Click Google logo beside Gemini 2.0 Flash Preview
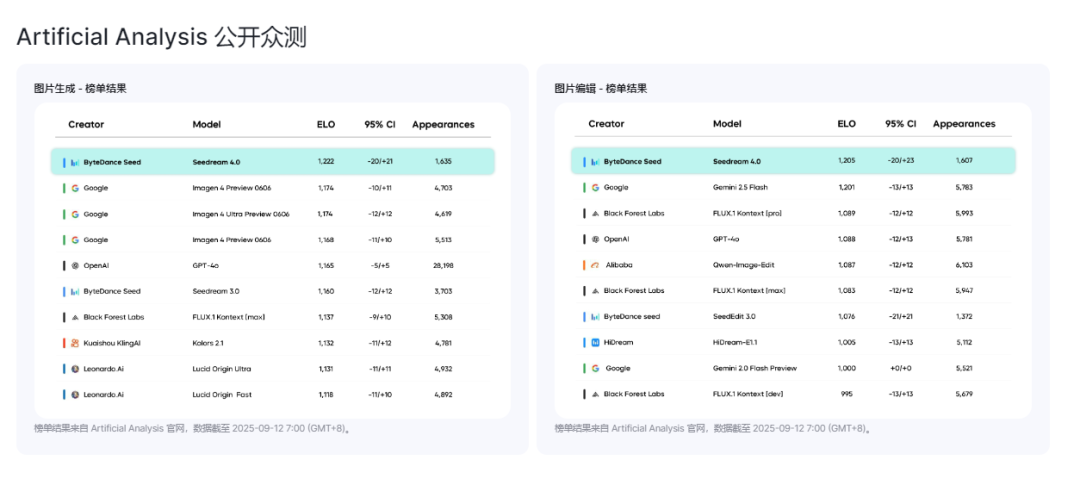Image resolution: width=1080 pixels, height=485 pixels. (595, 369)
